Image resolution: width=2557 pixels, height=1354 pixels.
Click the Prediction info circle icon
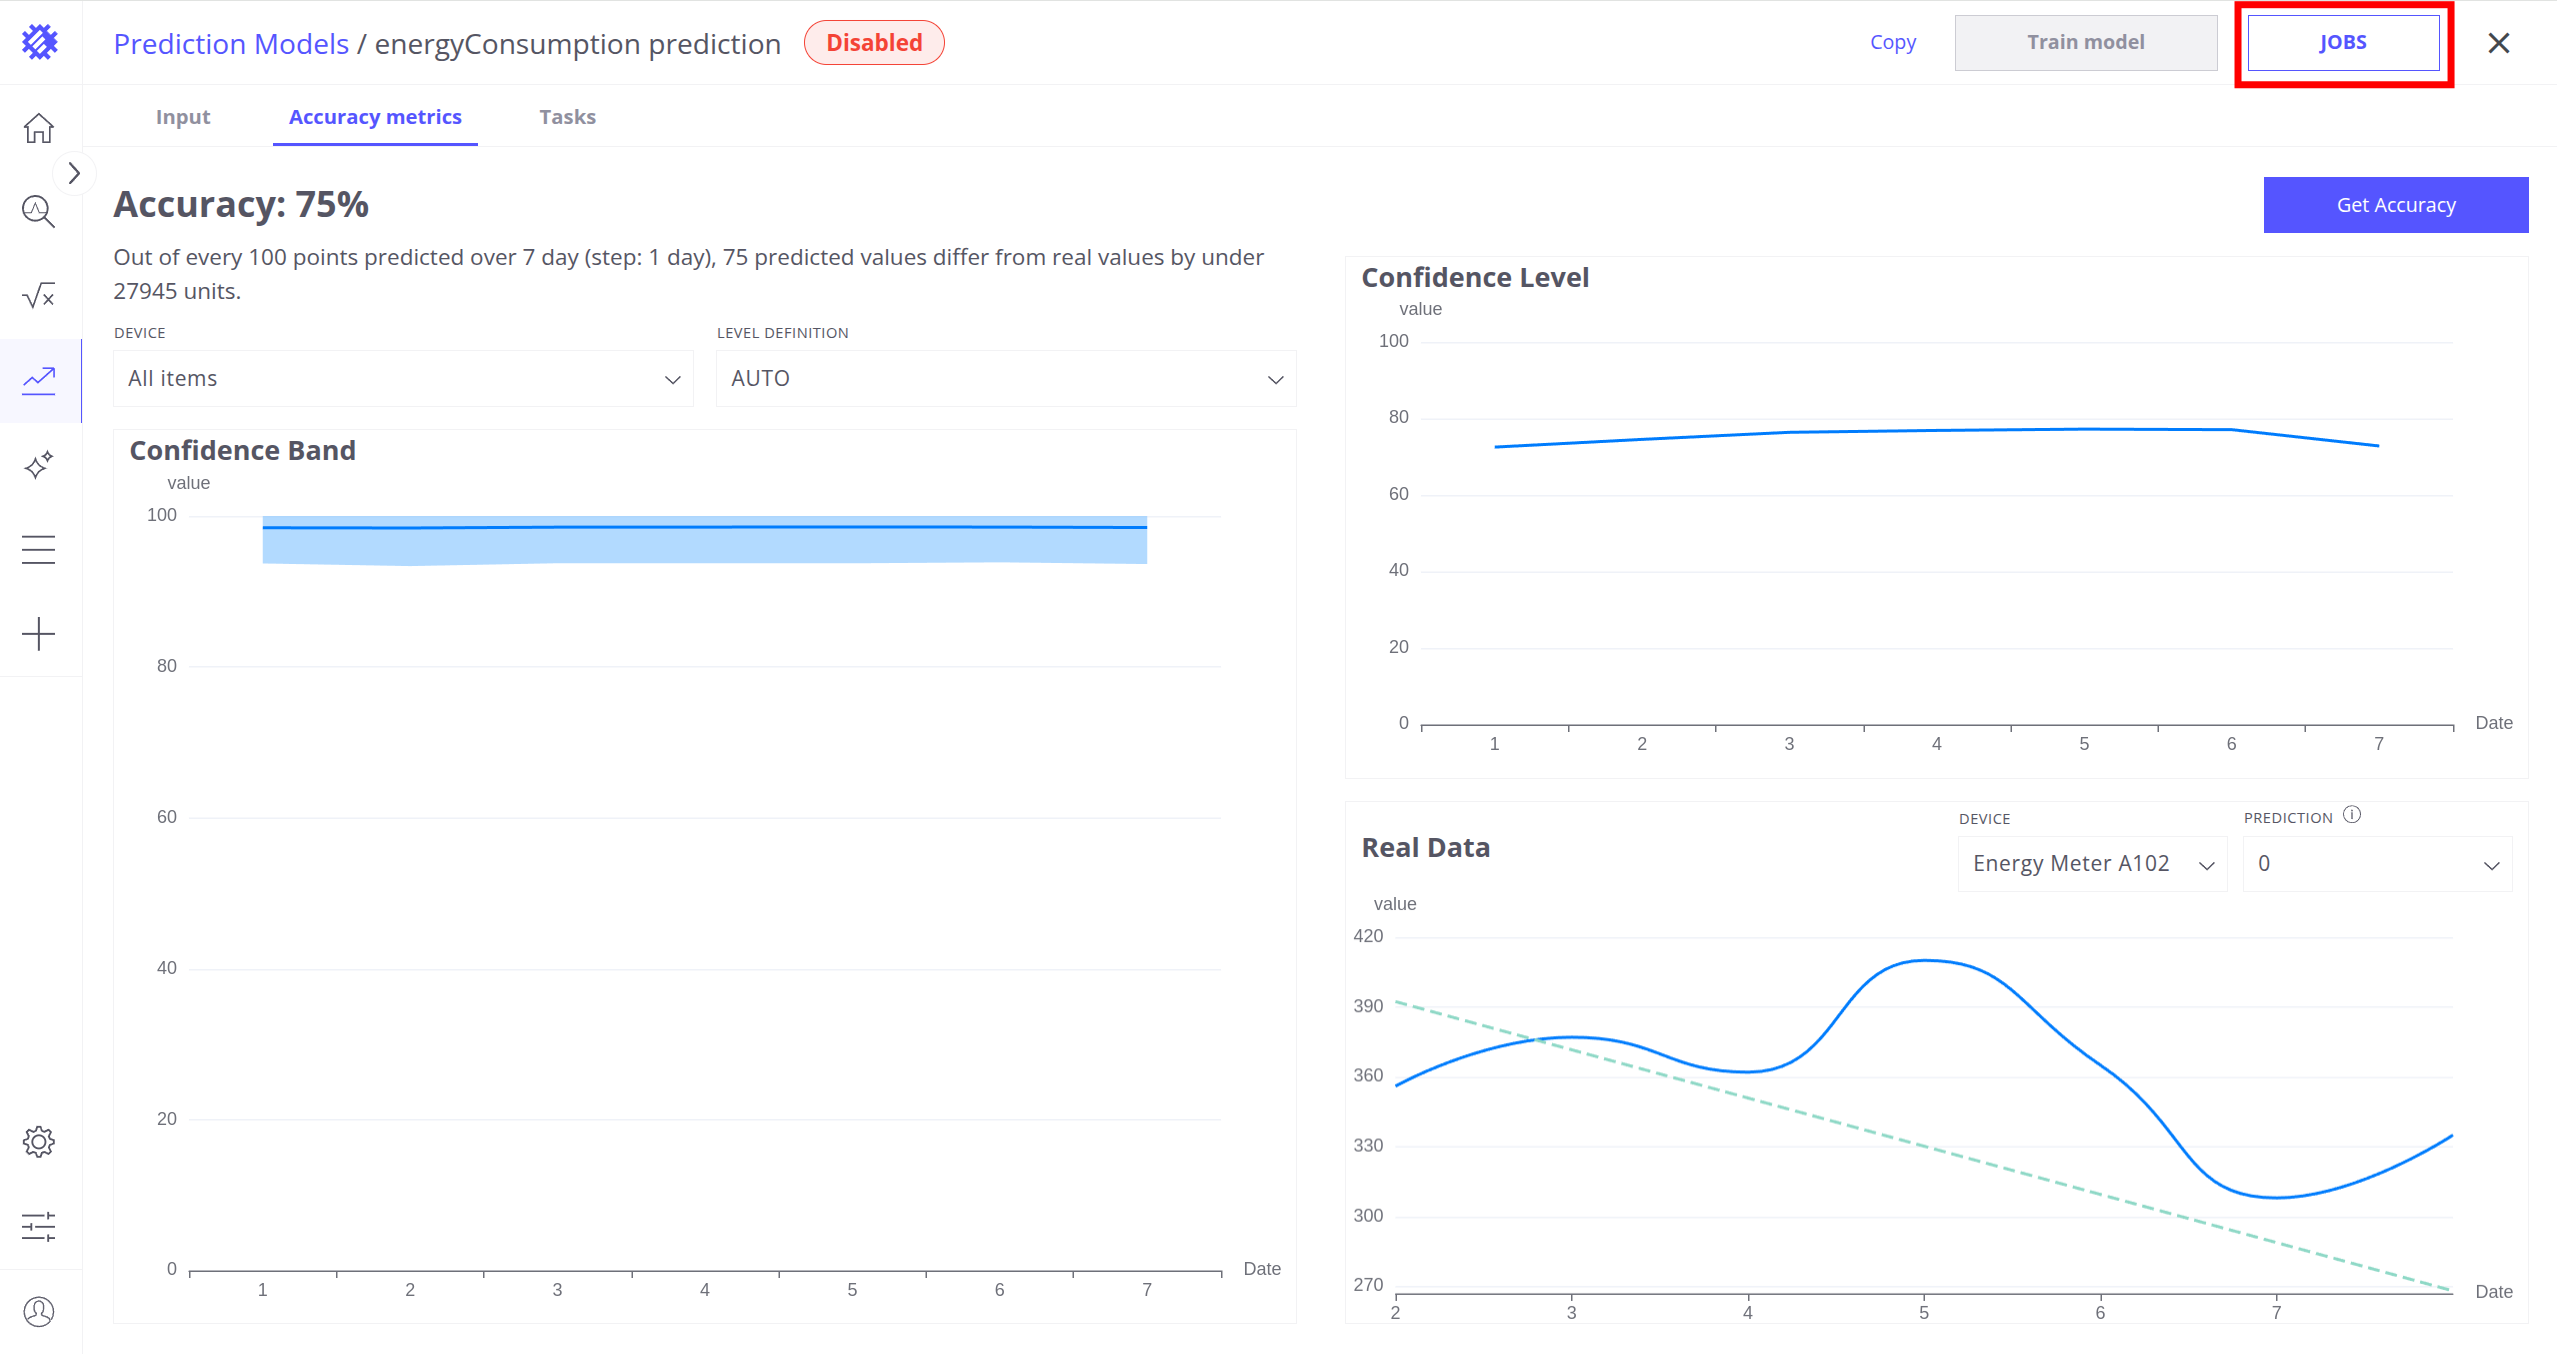pos(2352,815)
